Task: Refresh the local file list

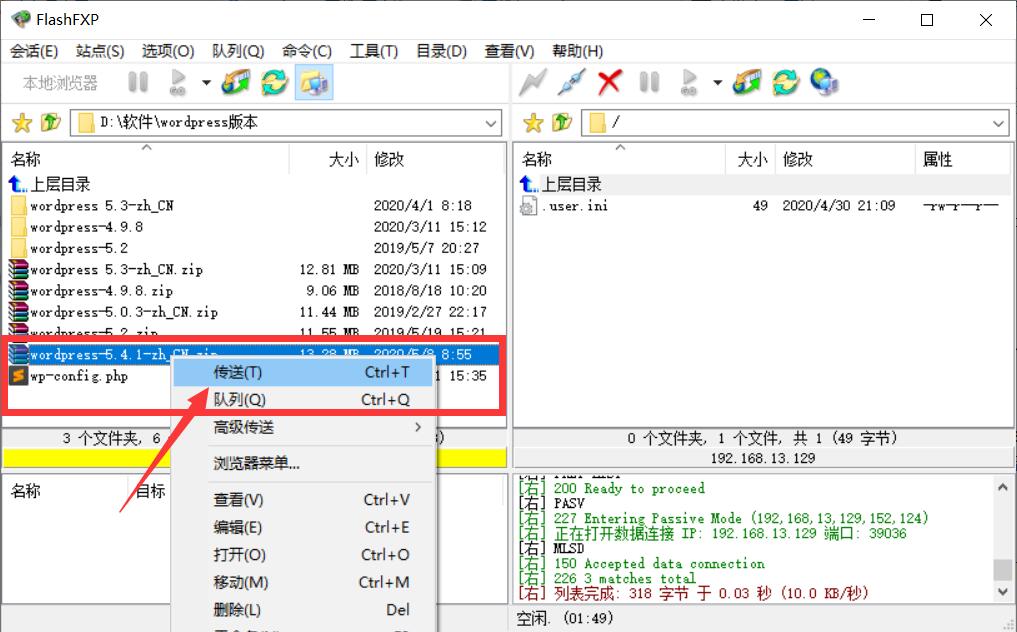Action: pyautogui.click(x=274, y=82)
